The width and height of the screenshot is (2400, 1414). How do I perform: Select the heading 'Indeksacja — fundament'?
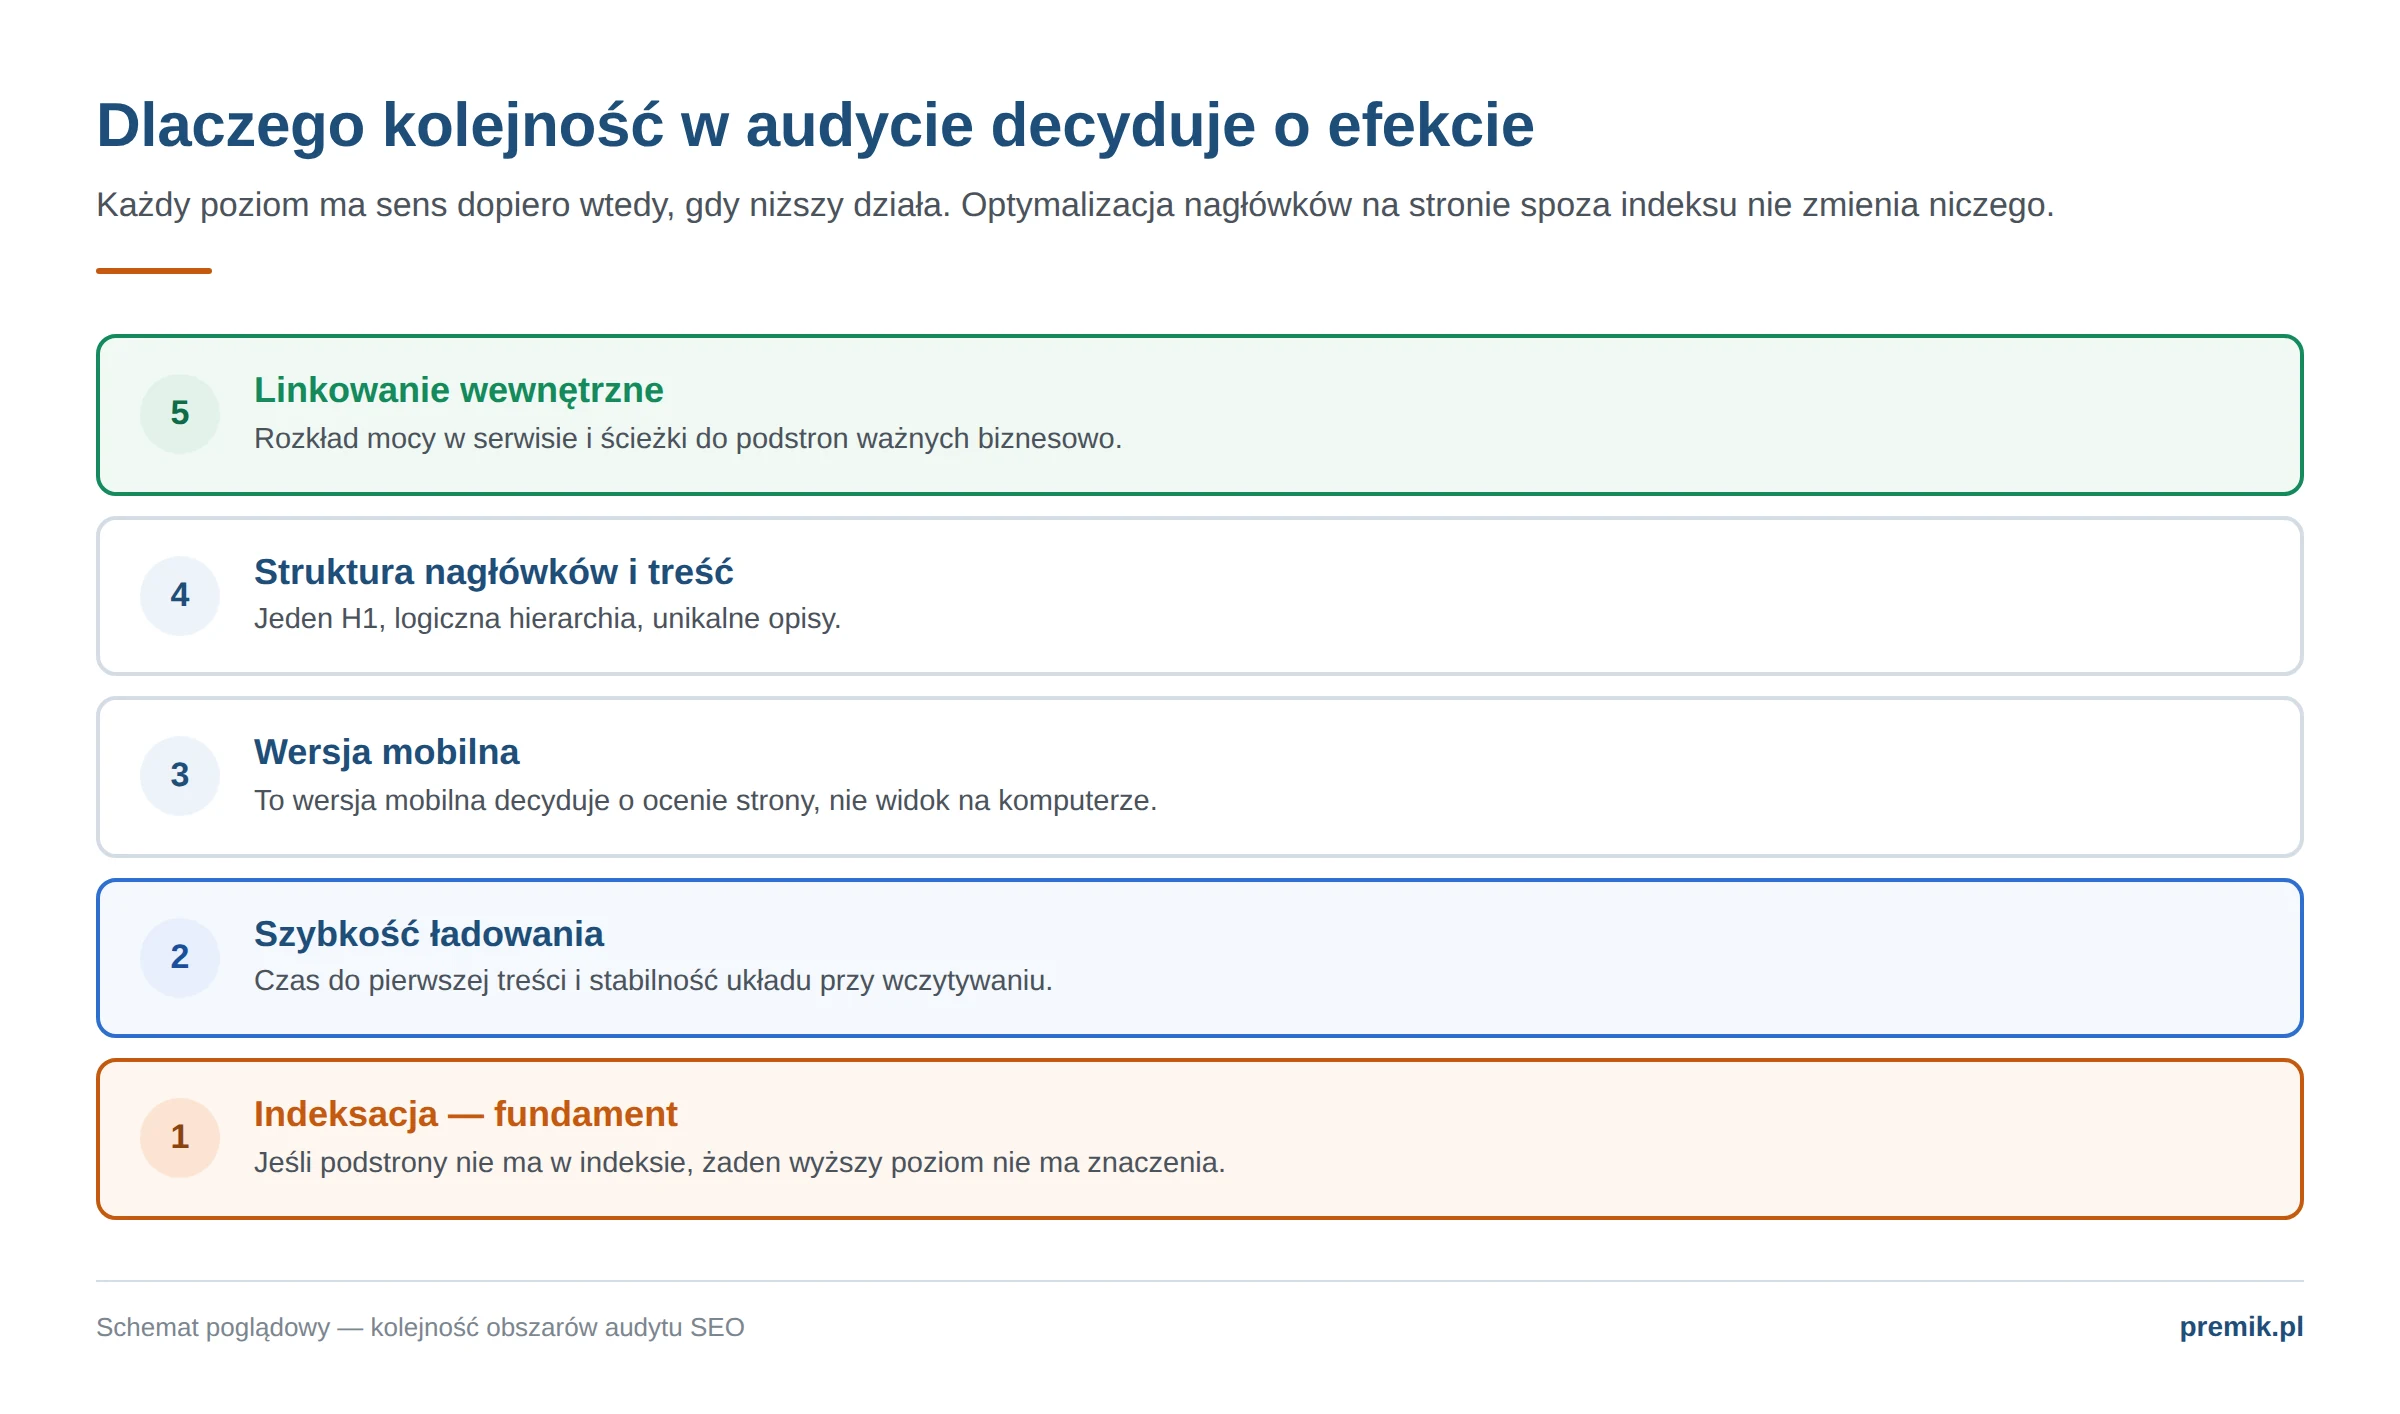tap(466, 1114)
